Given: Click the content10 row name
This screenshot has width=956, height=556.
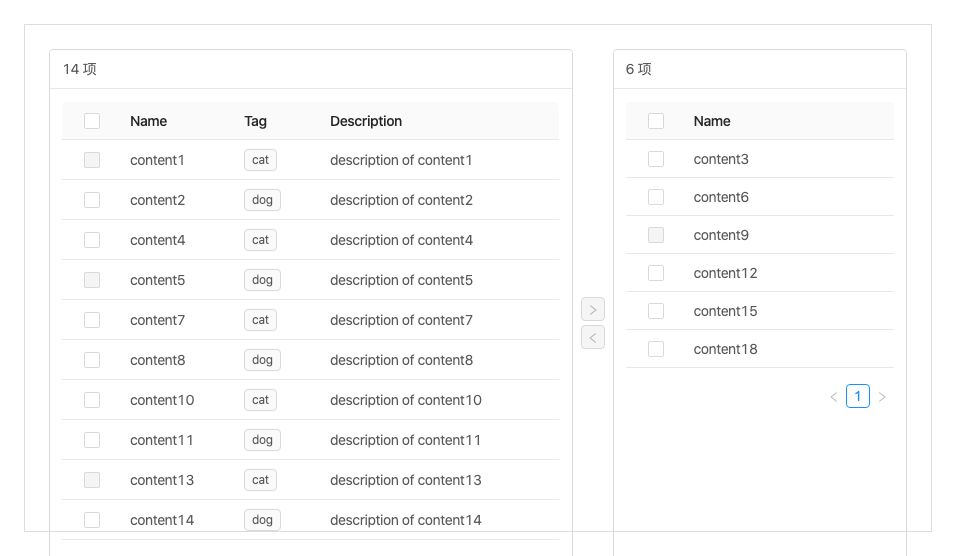Looking at the screenshot, I should (x=162, y=400).
